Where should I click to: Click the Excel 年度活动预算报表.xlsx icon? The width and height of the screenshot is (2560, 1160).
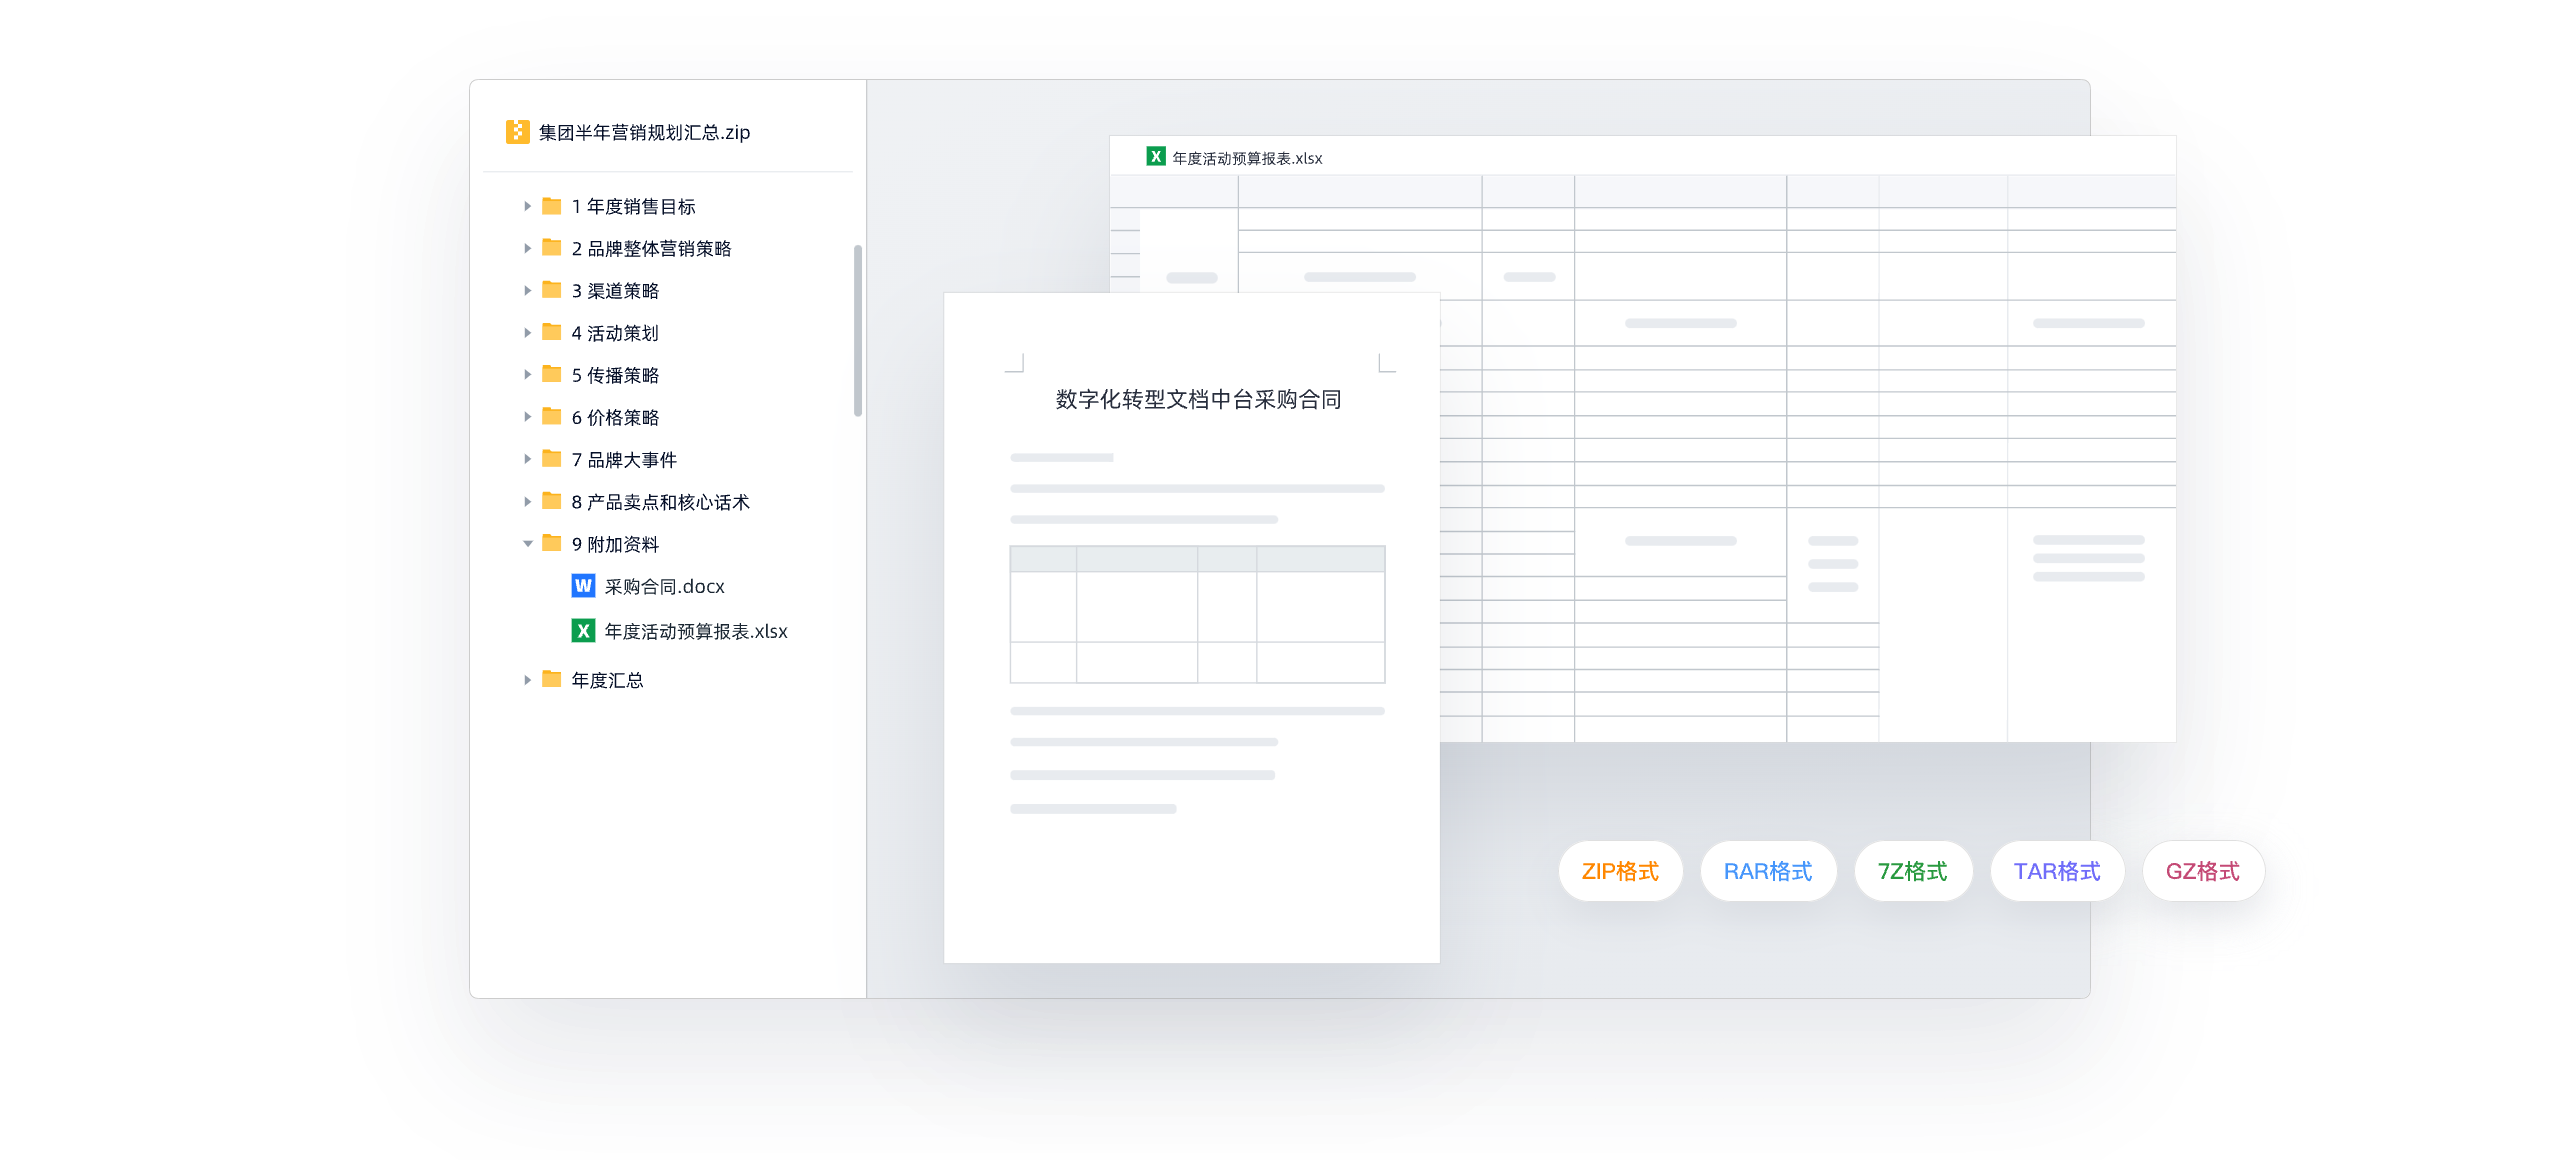580,627
